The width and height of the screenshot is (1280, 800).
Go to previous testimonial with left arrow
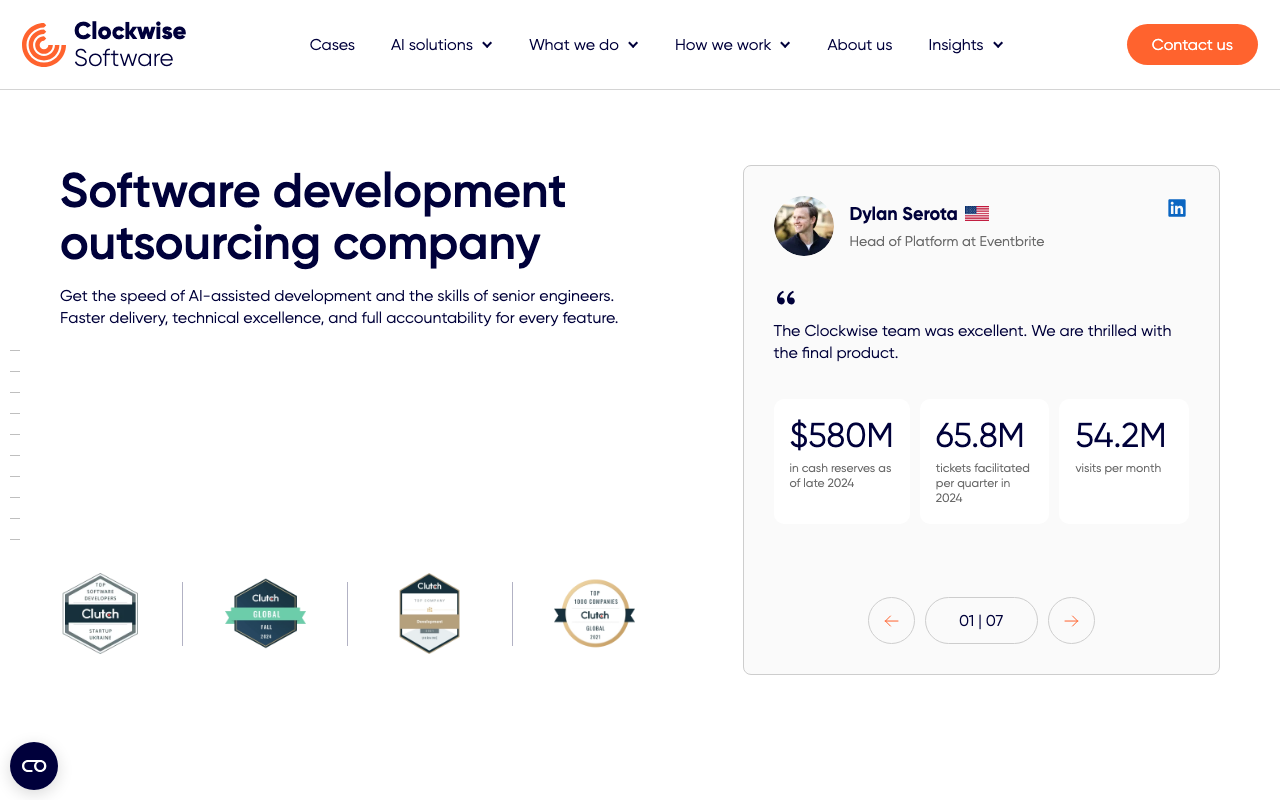pos(891,621)
